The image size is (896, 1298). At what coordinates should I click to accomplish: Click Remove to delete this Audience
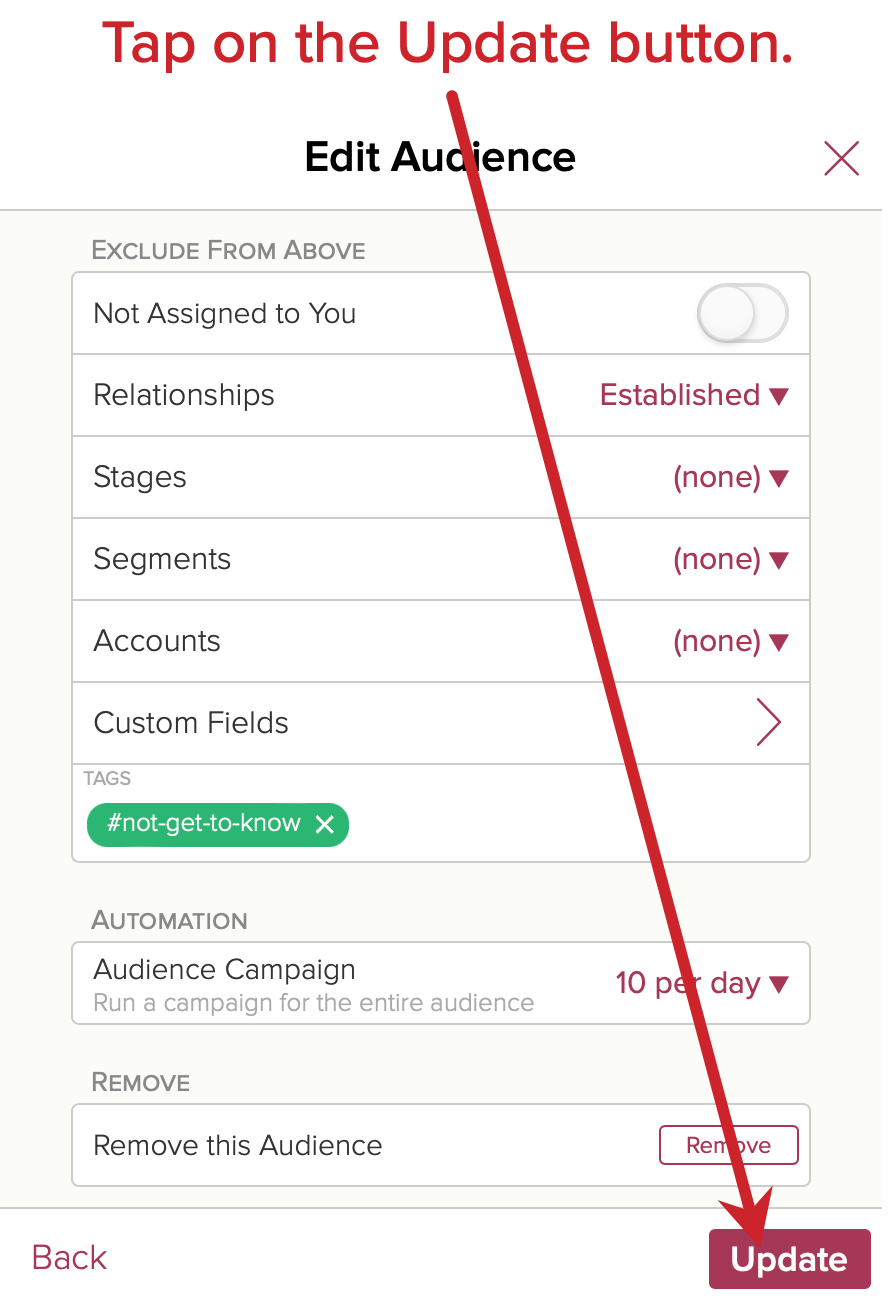(x=728, y=1145)
